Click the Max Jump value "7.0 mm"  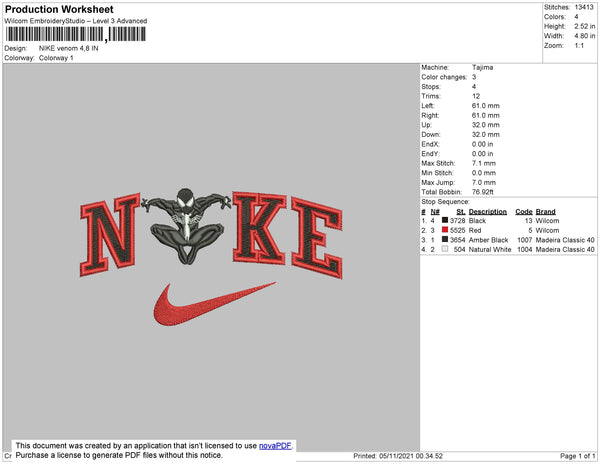pyautogui.click(x=484, y=182)
